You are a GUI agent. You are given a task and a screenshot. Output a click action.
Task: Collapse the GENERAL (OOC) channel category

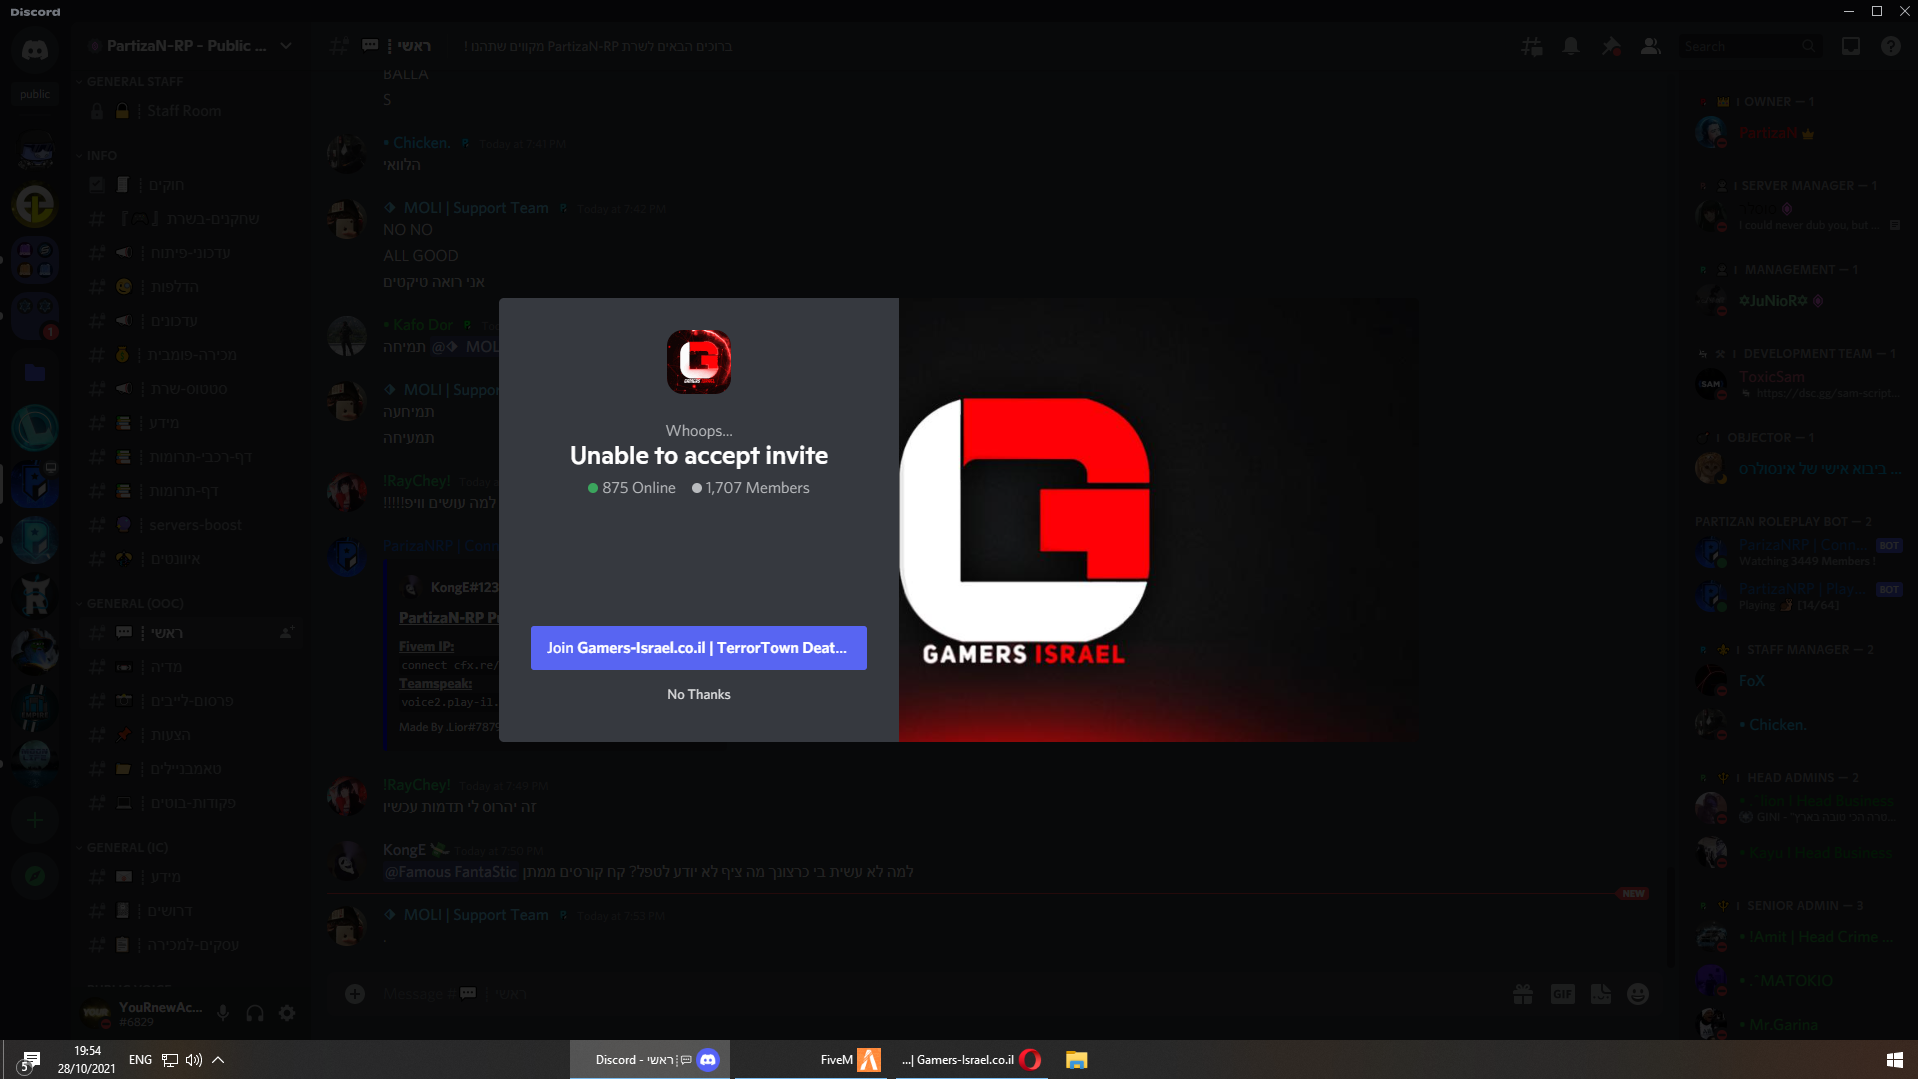coord(134,603)
